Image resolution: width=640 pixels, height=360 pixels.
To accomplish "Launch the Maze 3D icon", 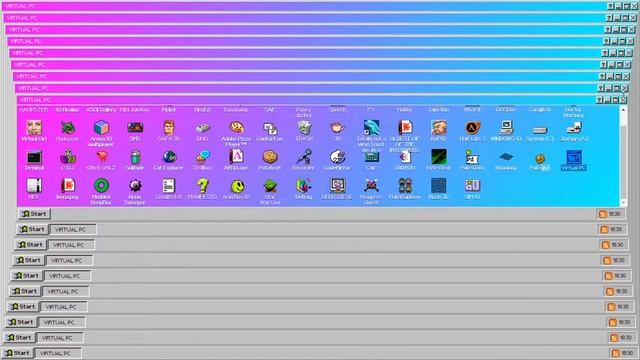I will 438,186.
